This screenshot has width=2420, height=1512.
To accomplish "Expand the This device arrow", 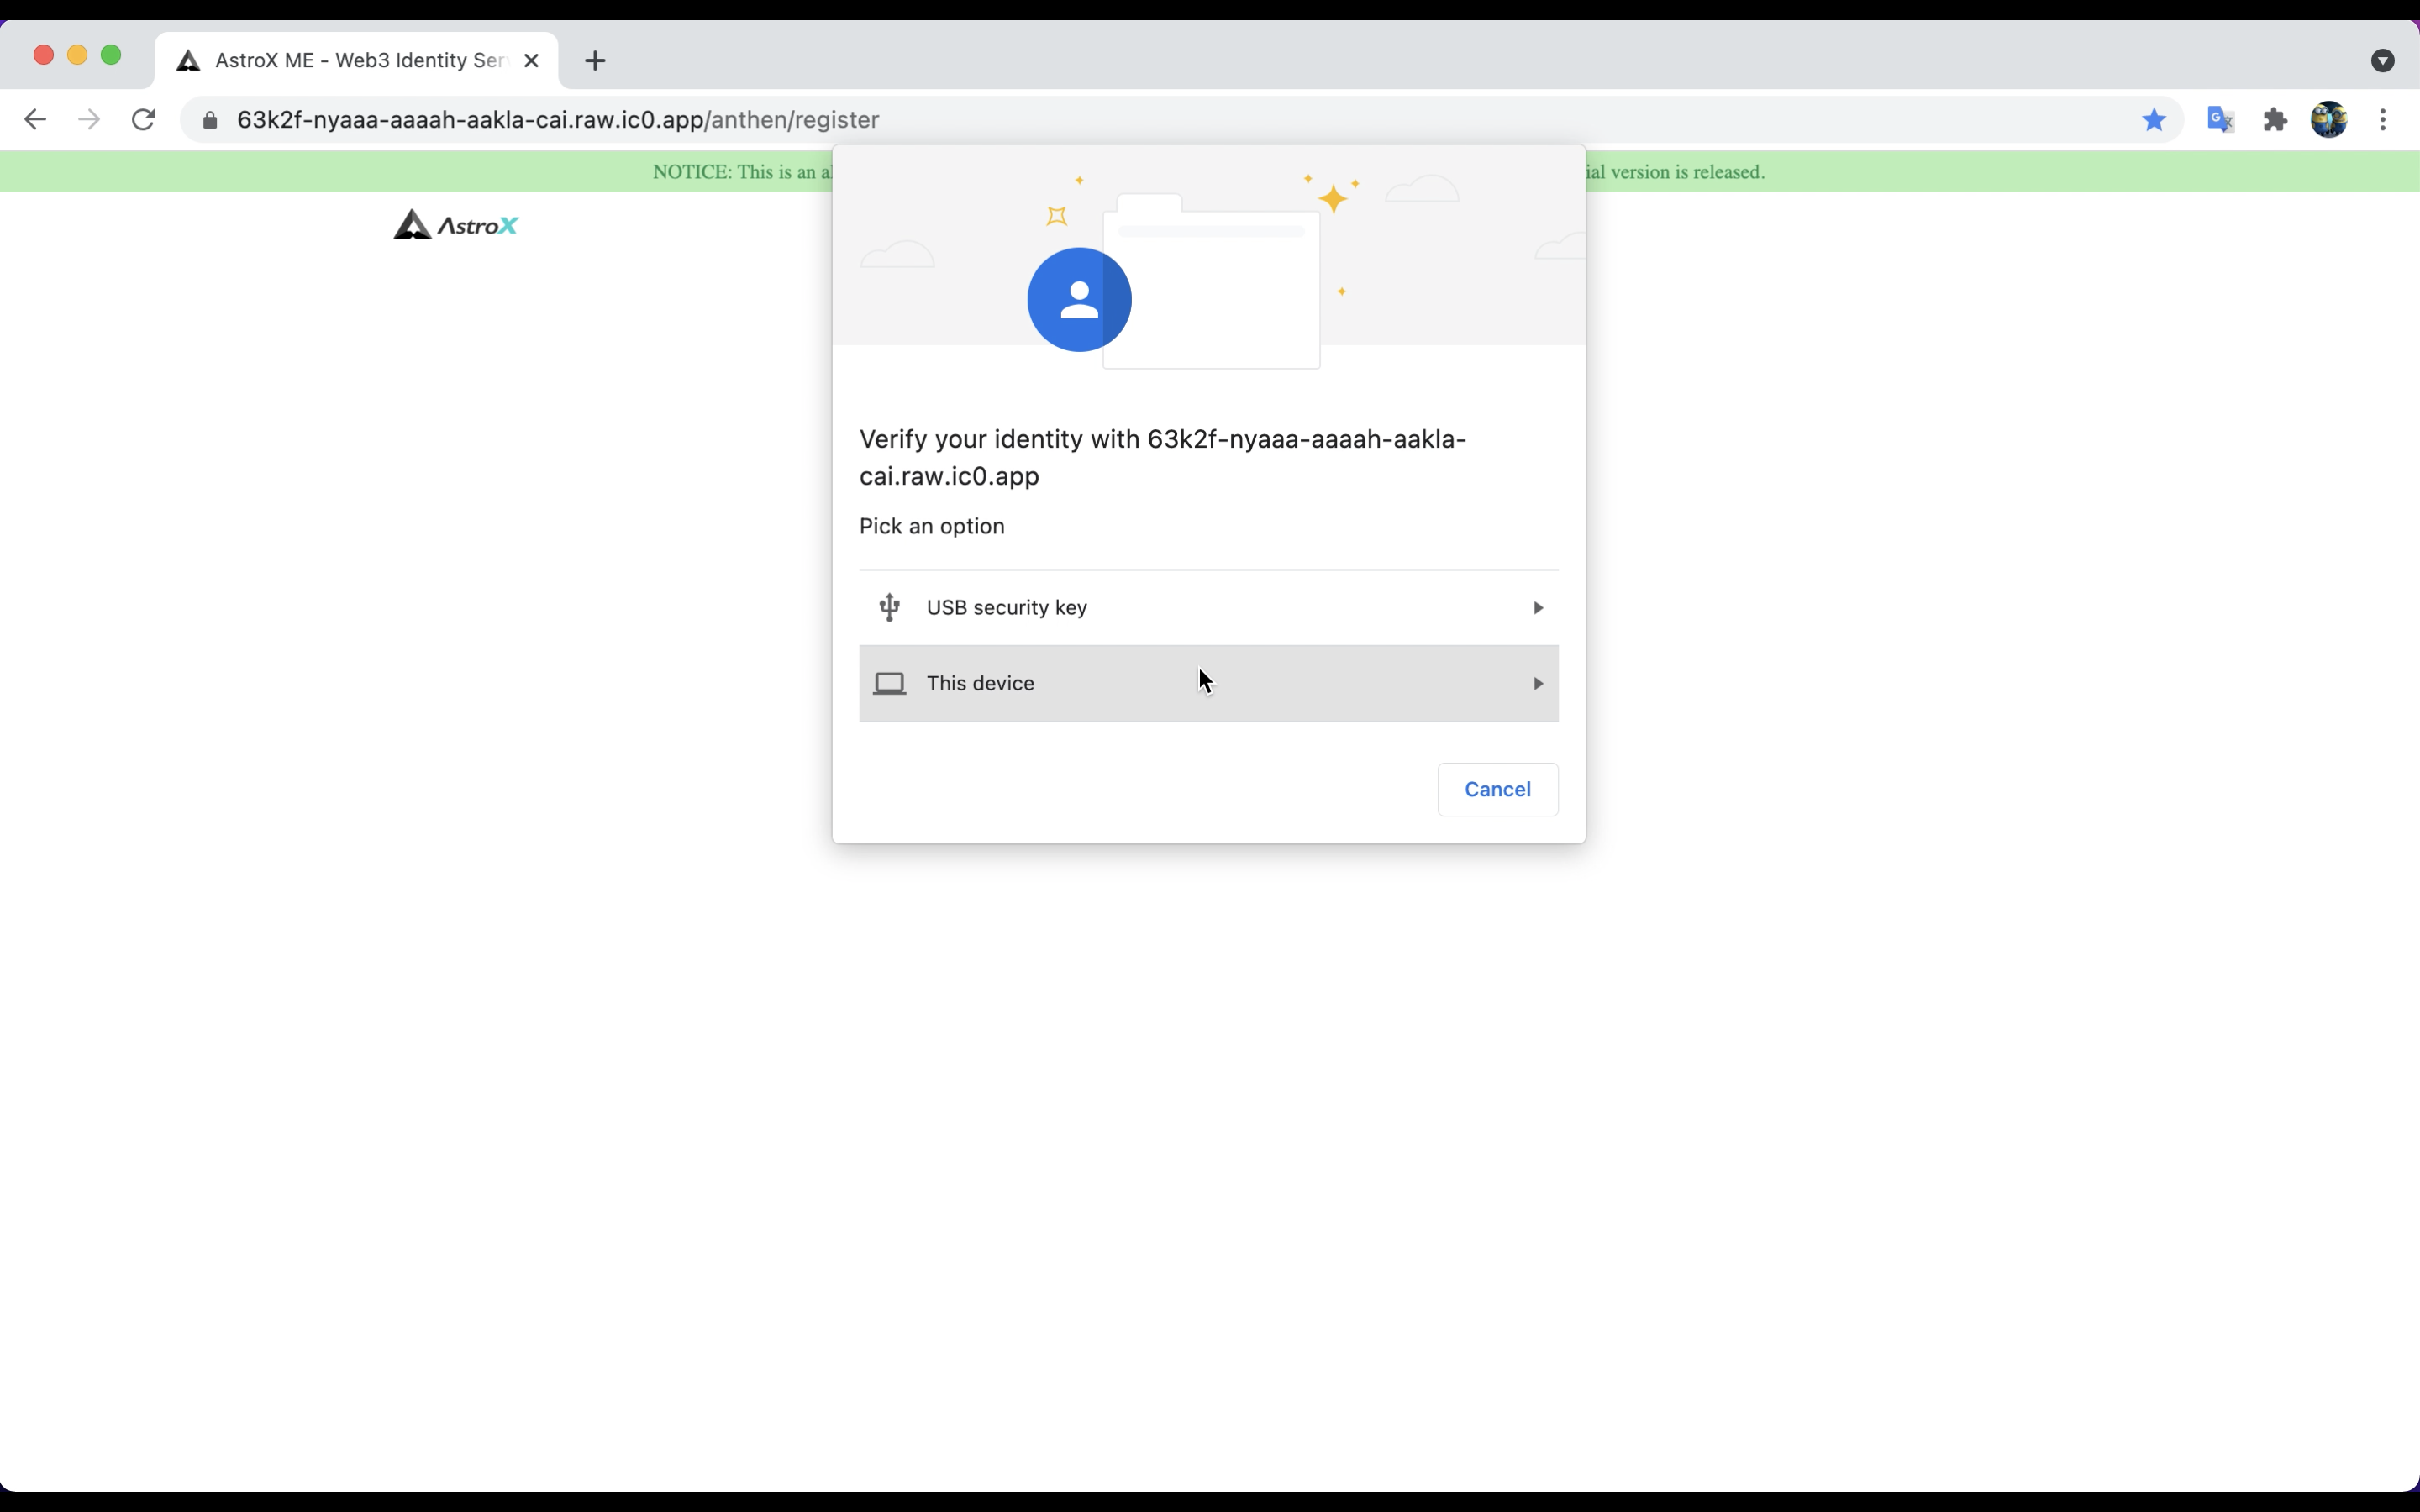I will tap(1538, 684).
